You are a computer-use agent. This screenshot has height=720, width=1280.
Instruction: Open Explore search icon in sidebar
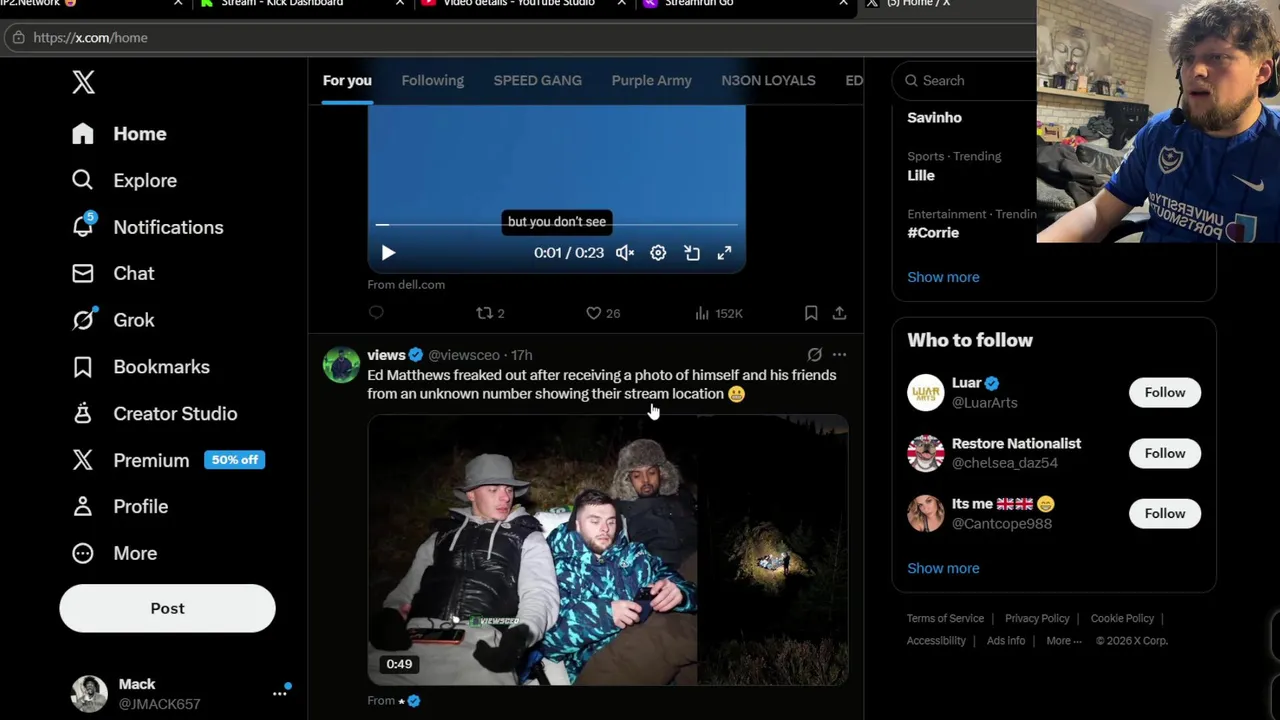click(x=82, y=180)
